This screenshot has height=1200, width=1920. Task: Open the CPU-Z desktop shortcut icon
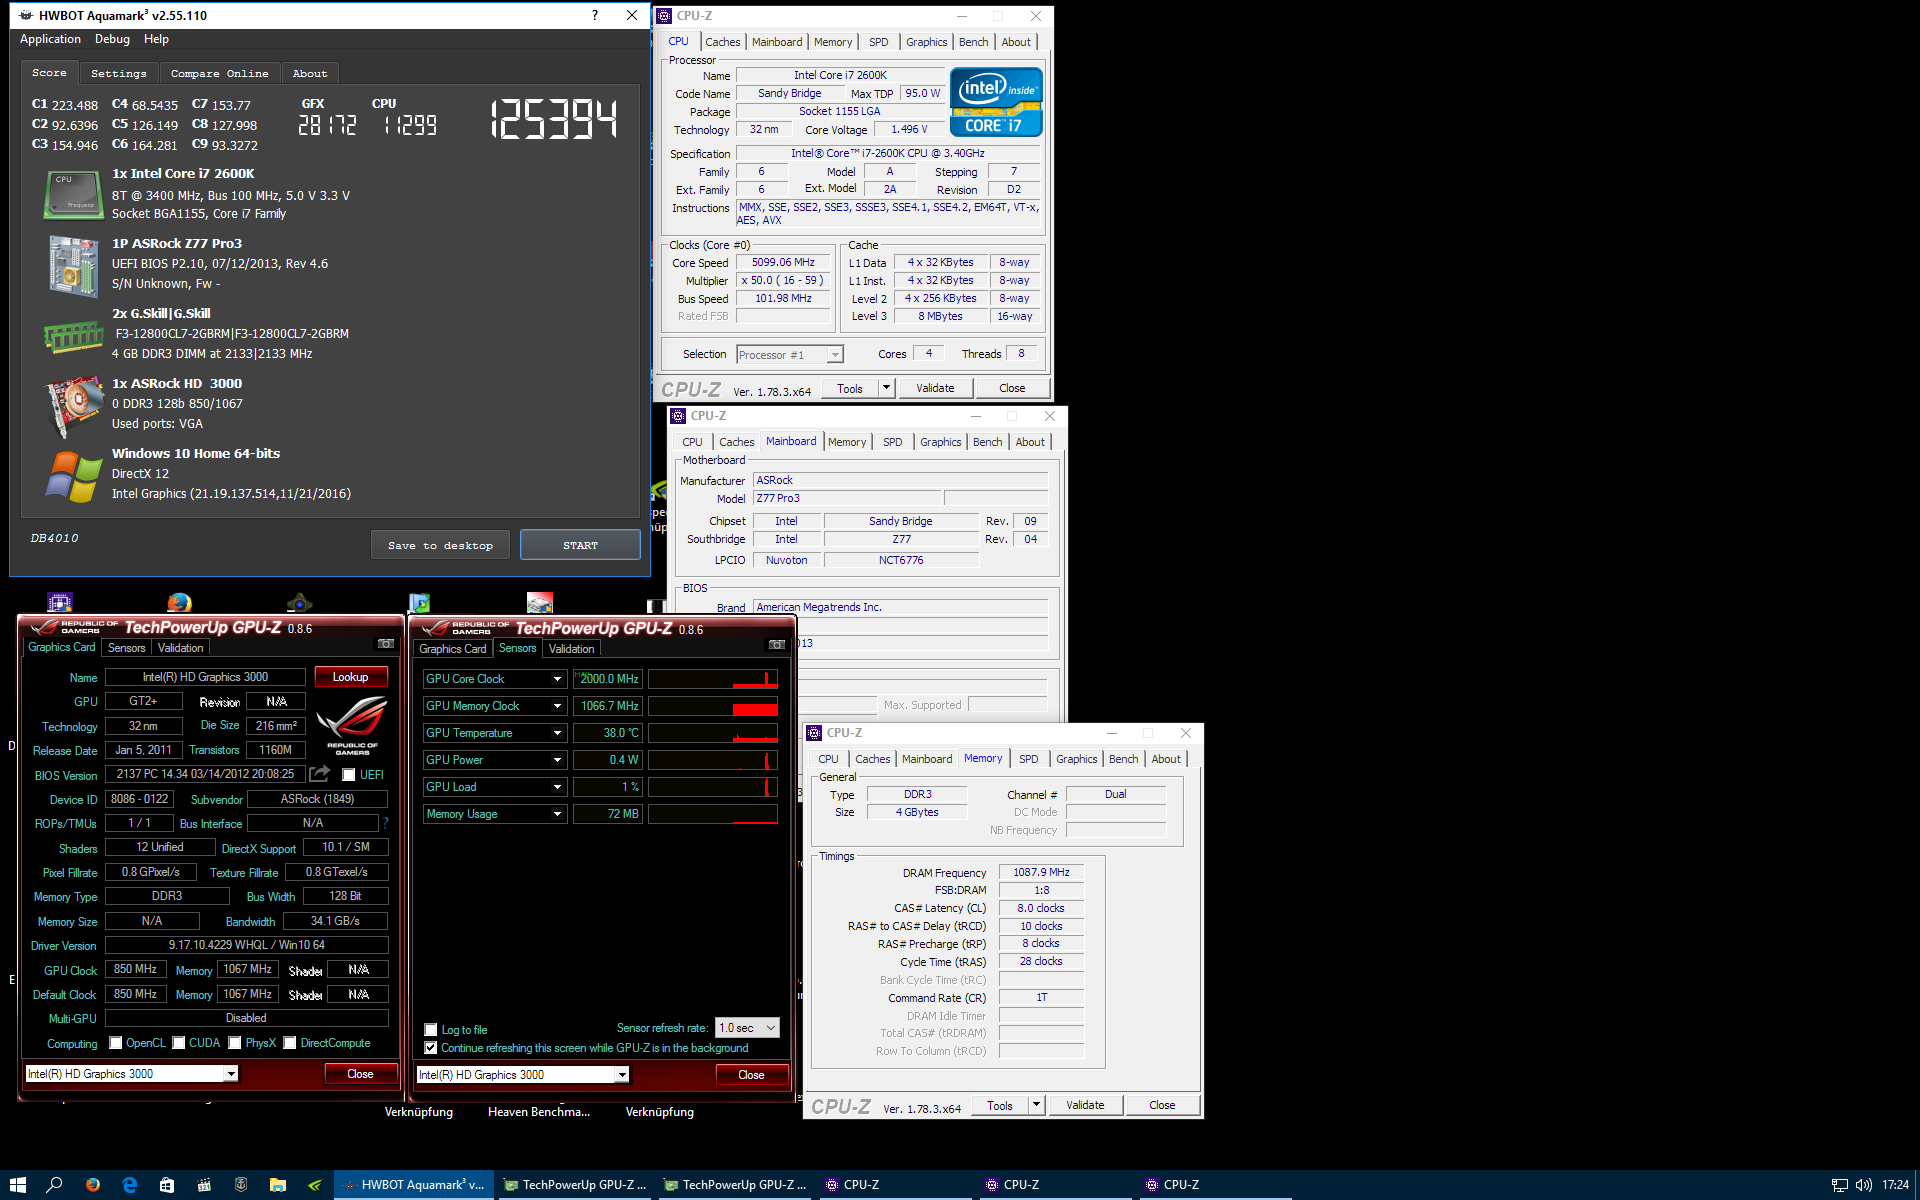point(60,602)
